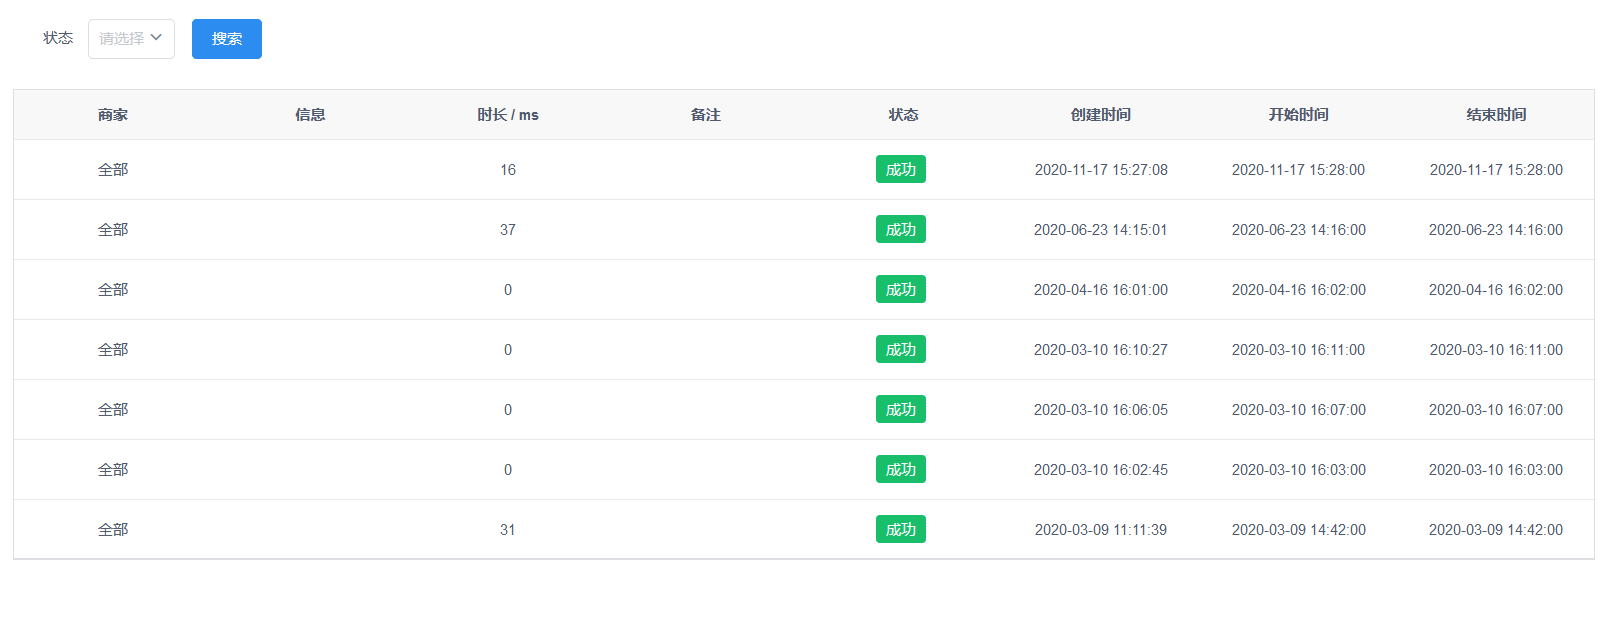Screen dimensions: 1613x620
Task: Click 成功 badge in the 2020-04-16 row
Action: [901, 290]
